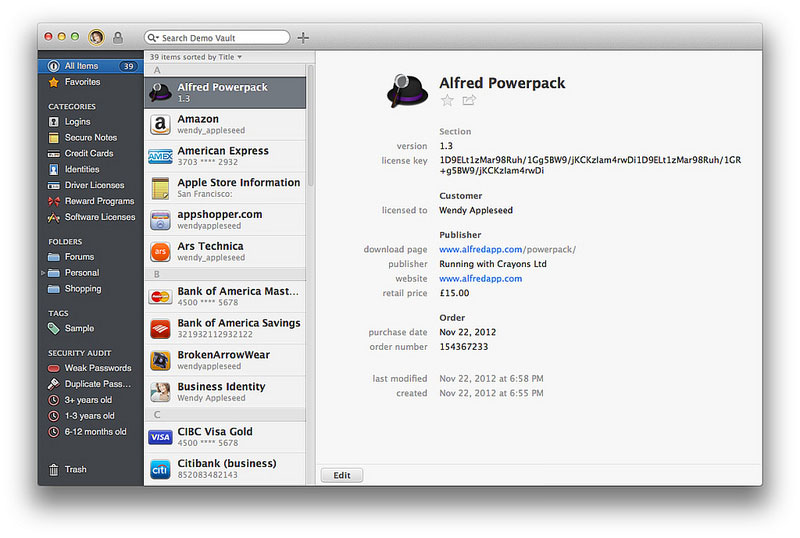Add new item with plus icon
800x538 pixels.
(303, 38)
